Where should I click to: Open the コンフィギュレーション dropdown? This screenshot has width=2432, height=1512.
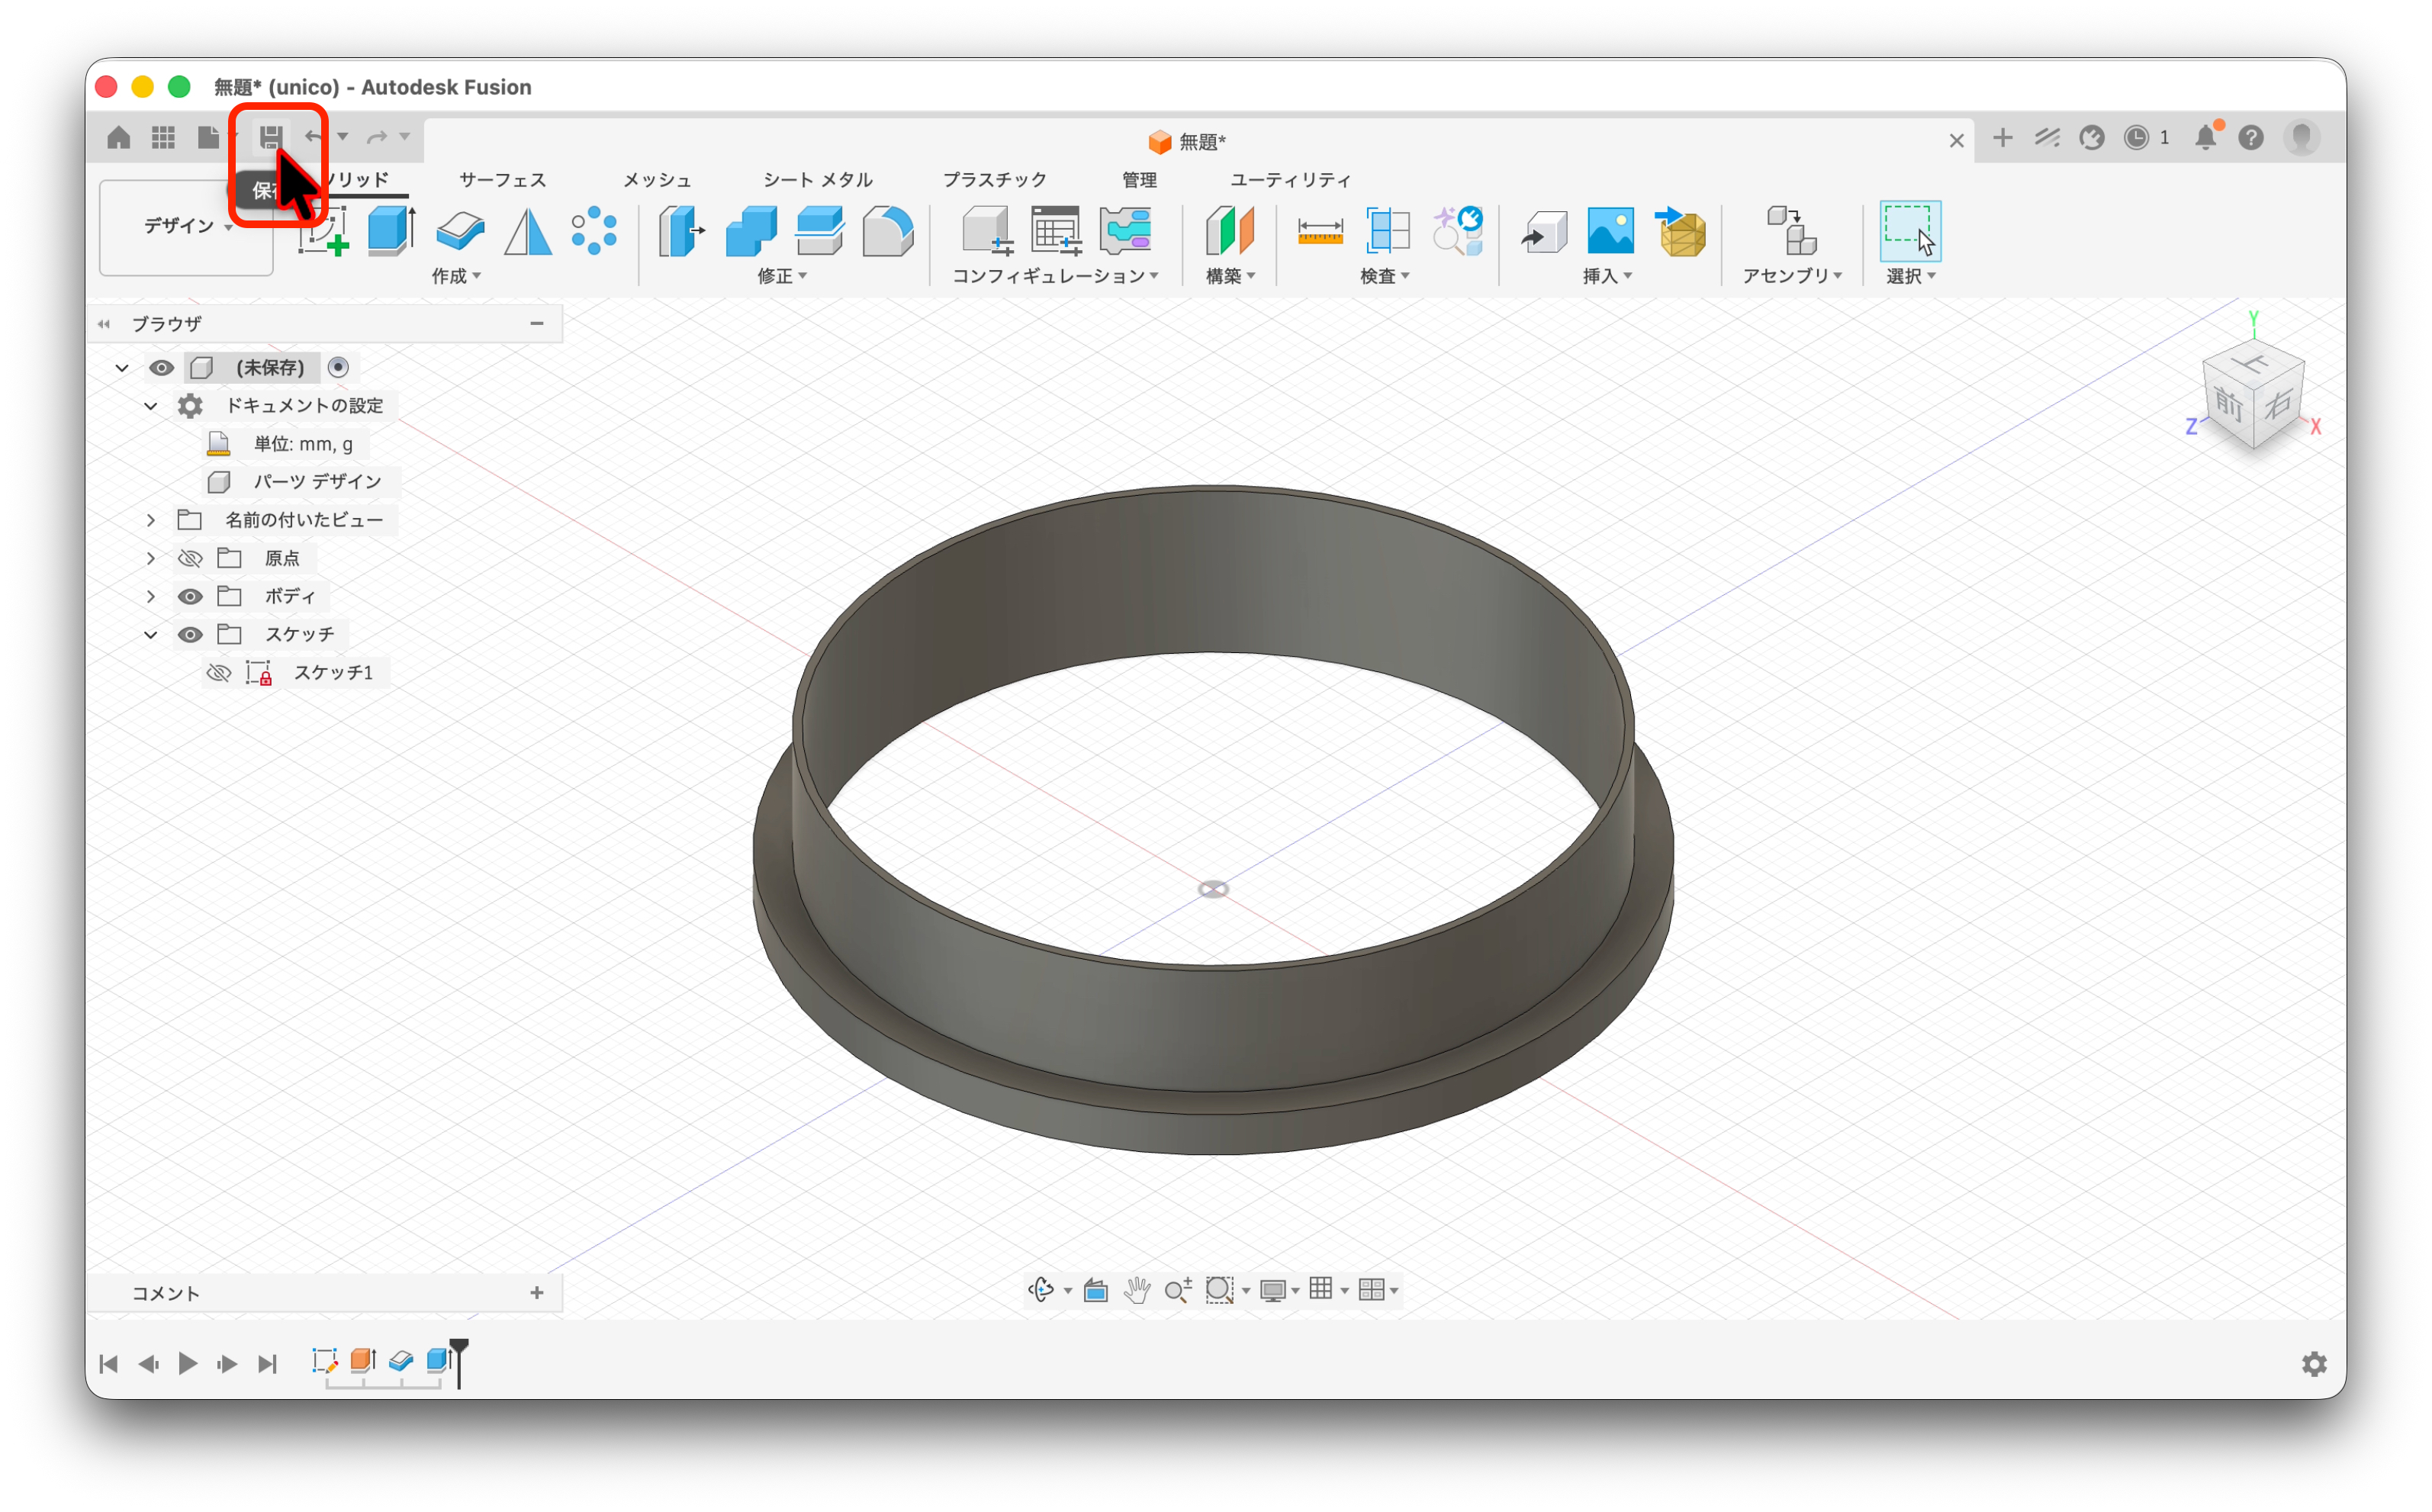pyautogui.click(x=1055, y=276)
